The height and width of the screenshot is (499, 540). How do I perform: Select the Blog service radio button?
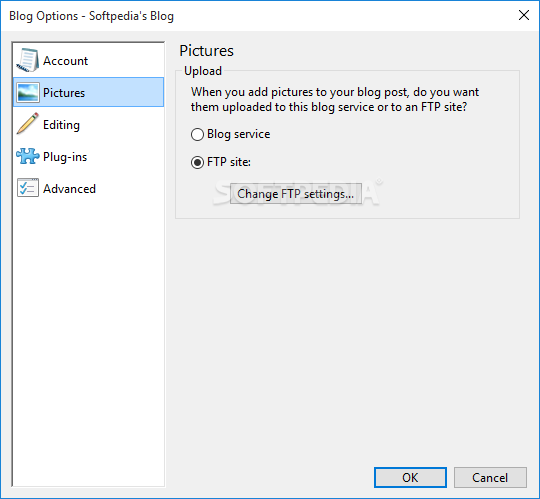coord(197,134)
